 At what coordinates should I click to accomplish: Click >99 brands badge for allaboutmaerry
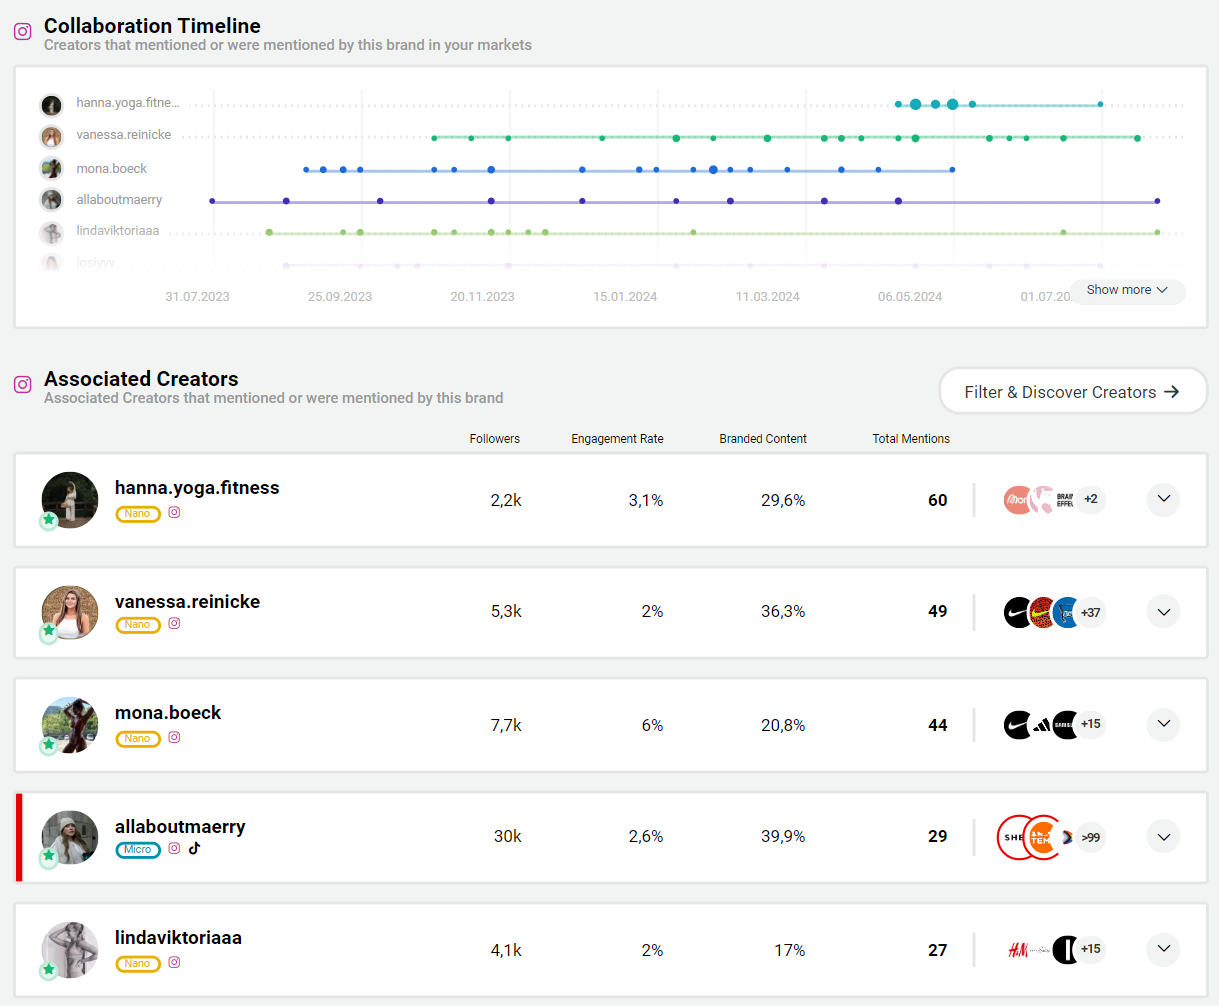(1090, 837)
